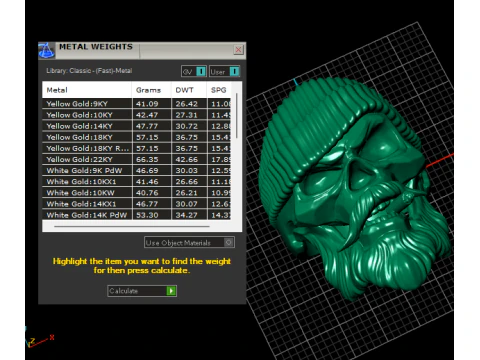Click the 26.21 DWT value
The height and width of the screenshot is (360, 480).
point(187,193)
